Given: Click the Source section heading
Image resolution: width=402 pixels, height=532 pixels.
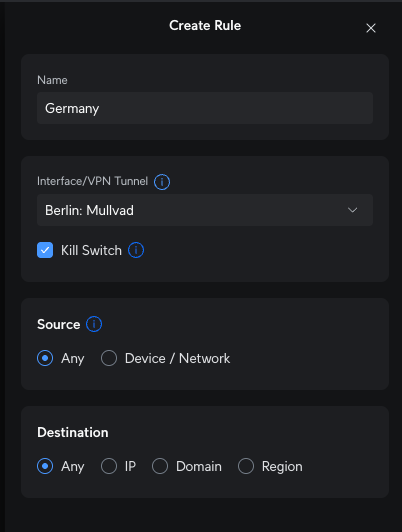Looking at the screenshot, I should tap(59, 324).
